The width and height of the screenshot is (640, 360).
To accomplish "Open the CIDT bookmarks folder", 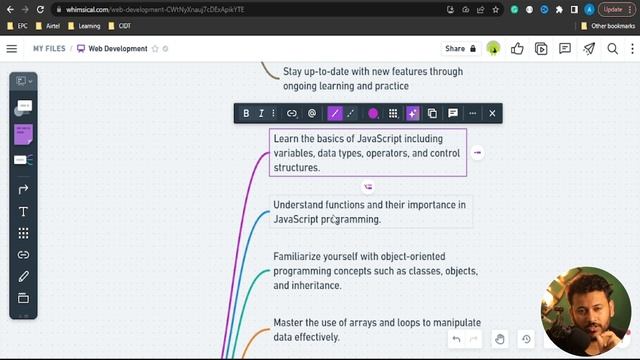I will (120, 26).
